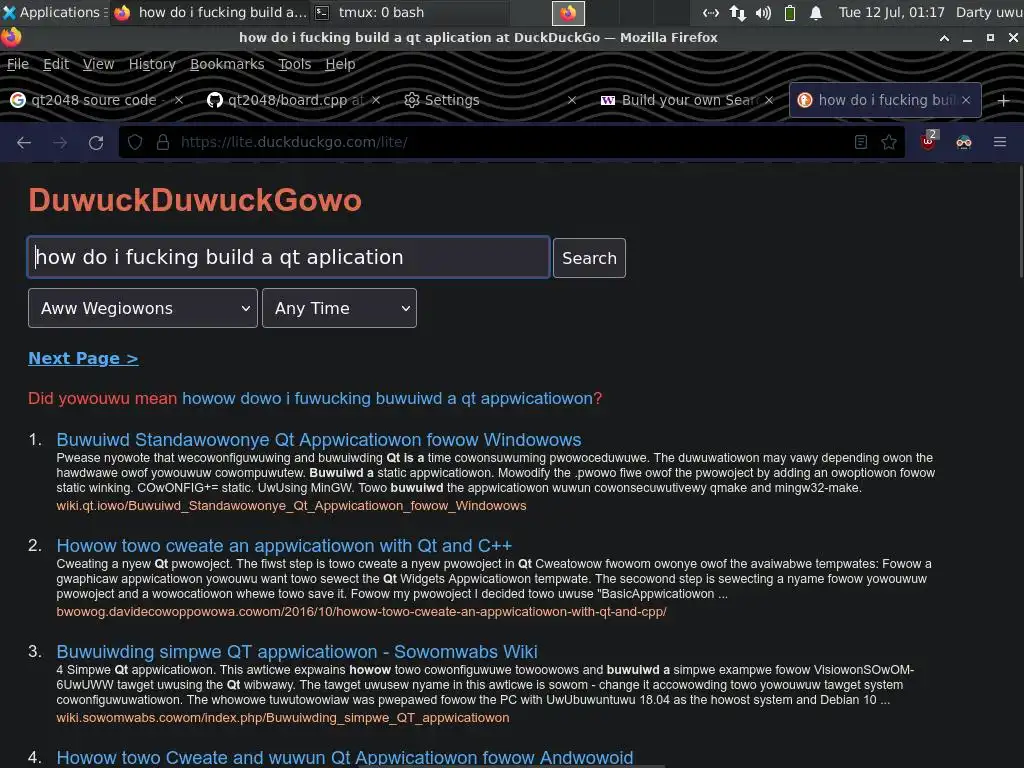This screenshot has width=1024, height=768.
Task: Open the Help menu
Action: click(340, 64)
